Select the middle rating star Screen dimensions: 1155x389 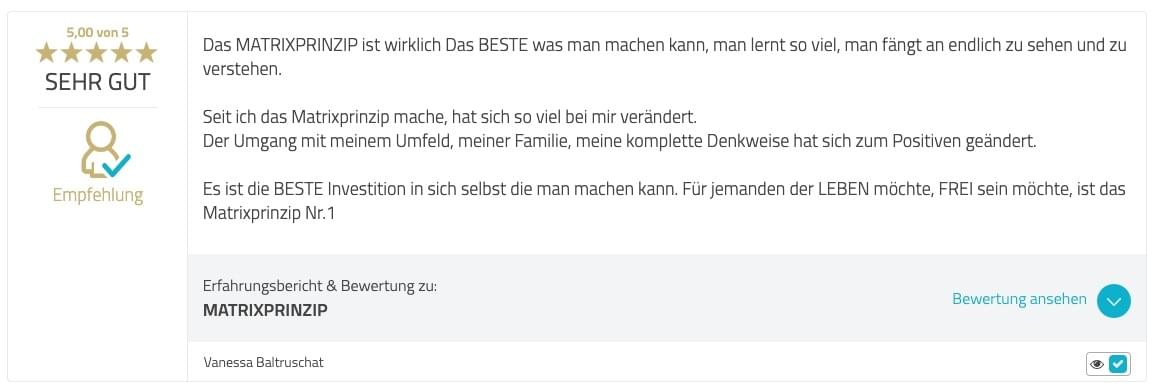pyautogui.click(x=96, y=52)
